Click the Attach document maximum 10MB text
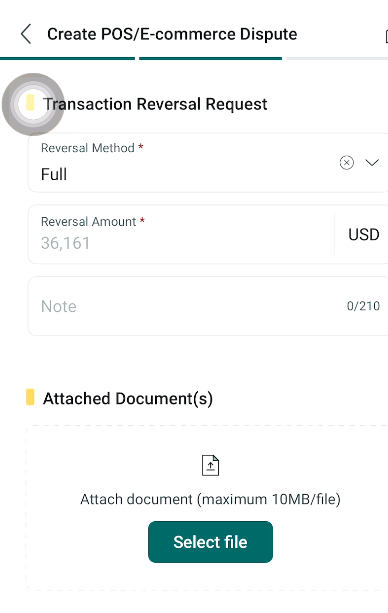Viewport: 388px width, 613px height. (210, 499)
